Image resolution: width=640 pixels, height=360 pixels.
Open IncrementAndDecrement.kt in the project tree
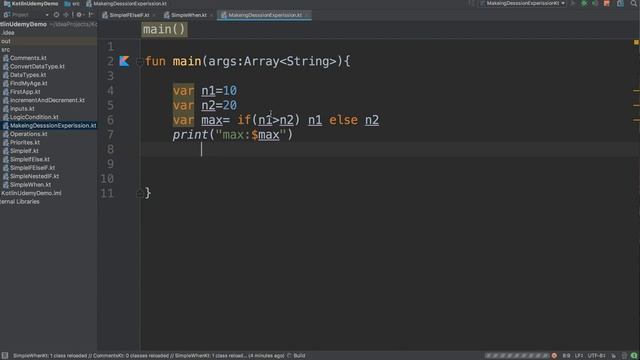(47, 100)
